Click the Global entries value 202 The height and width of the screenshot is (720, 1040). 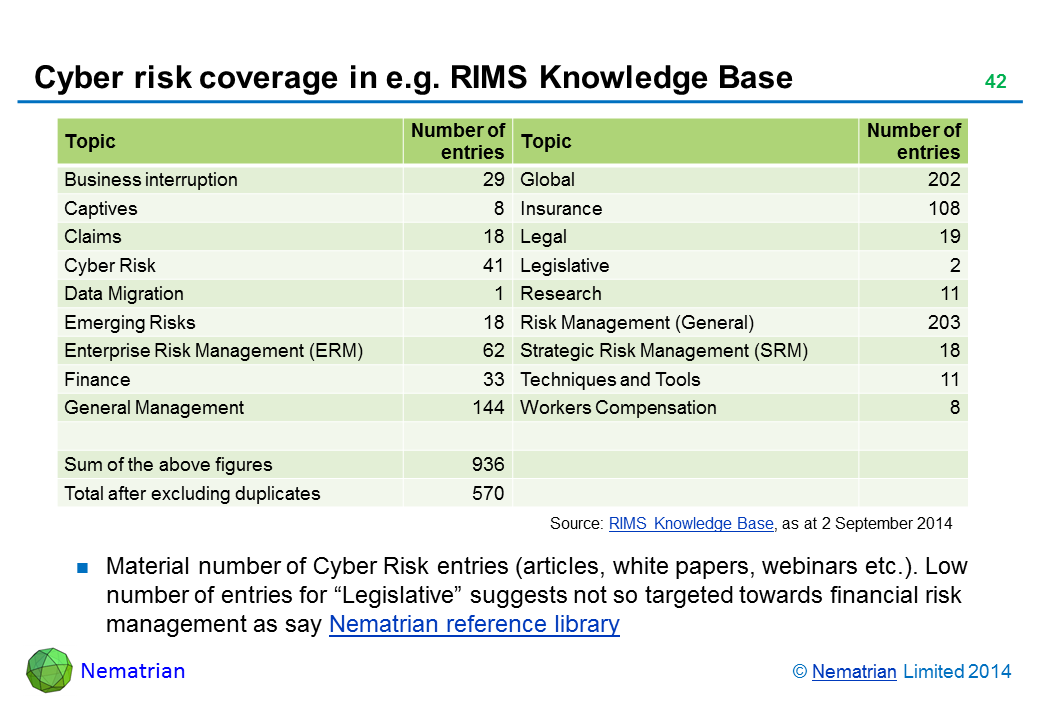[x=942, y=180]
